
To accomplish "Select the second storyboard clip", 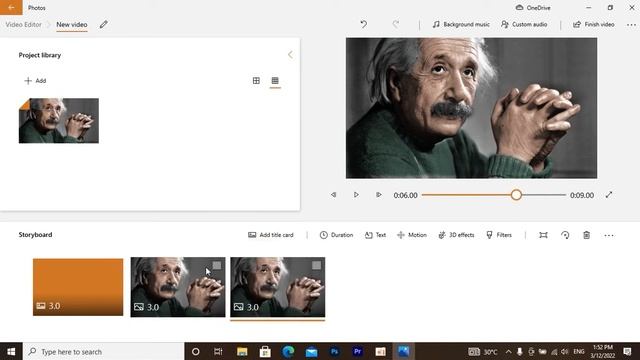I will (178, 287).
